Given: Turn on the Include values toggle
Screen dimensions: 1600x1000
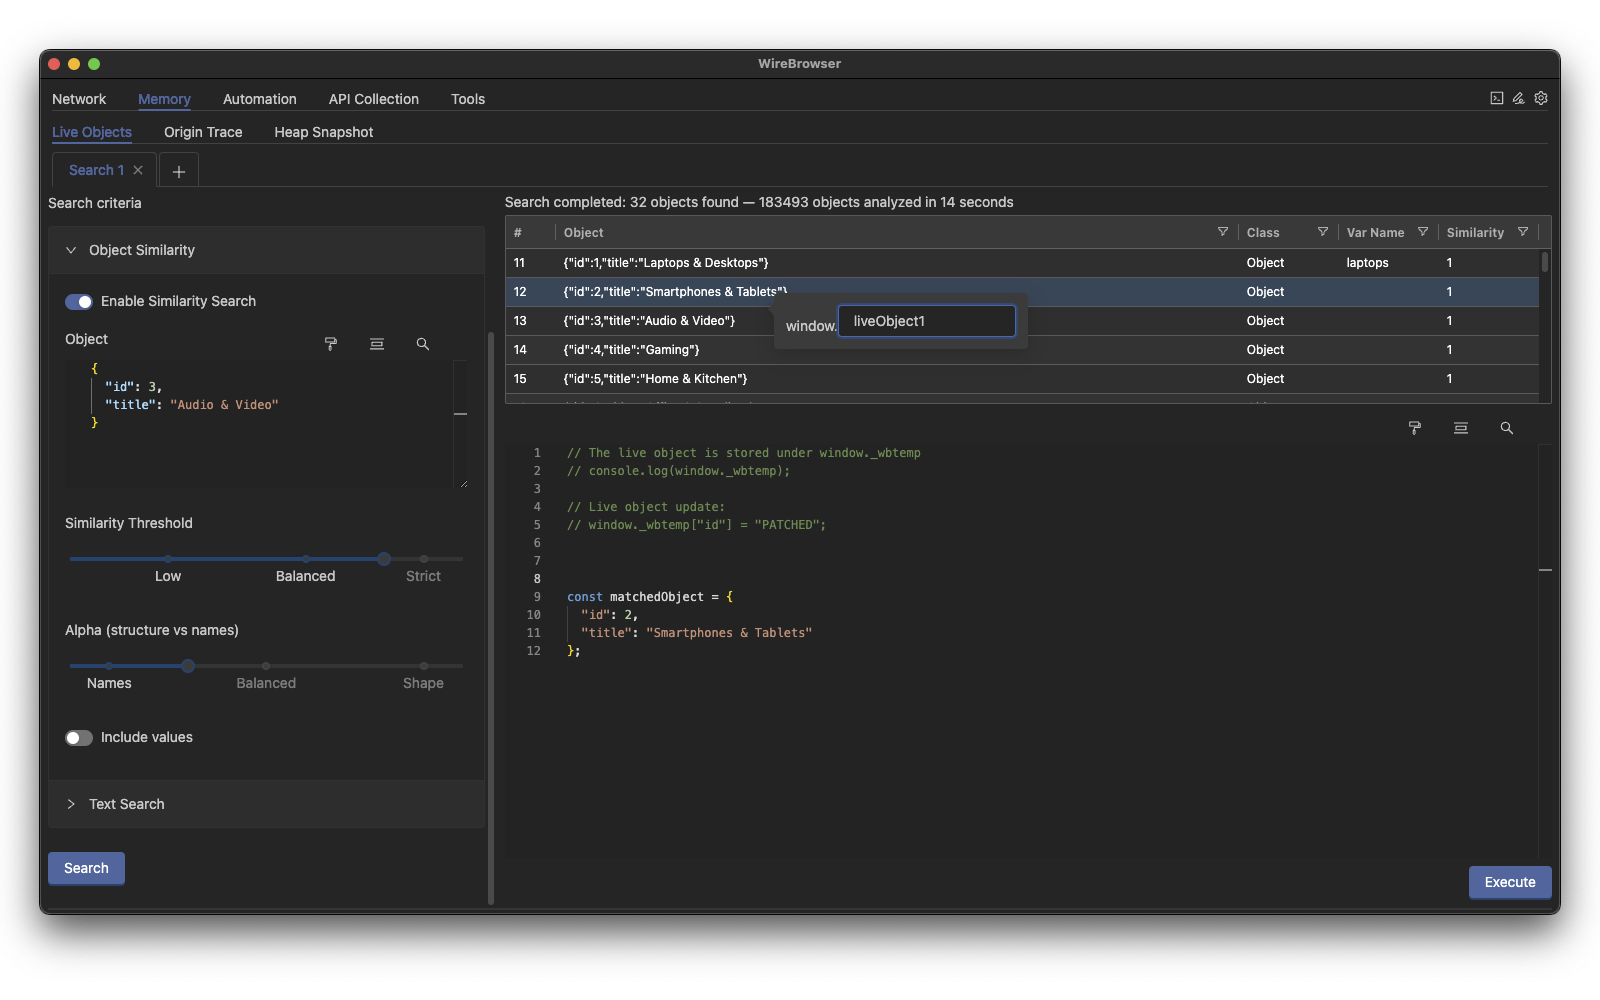Looking at the screenshot, I should coord(79,737).
